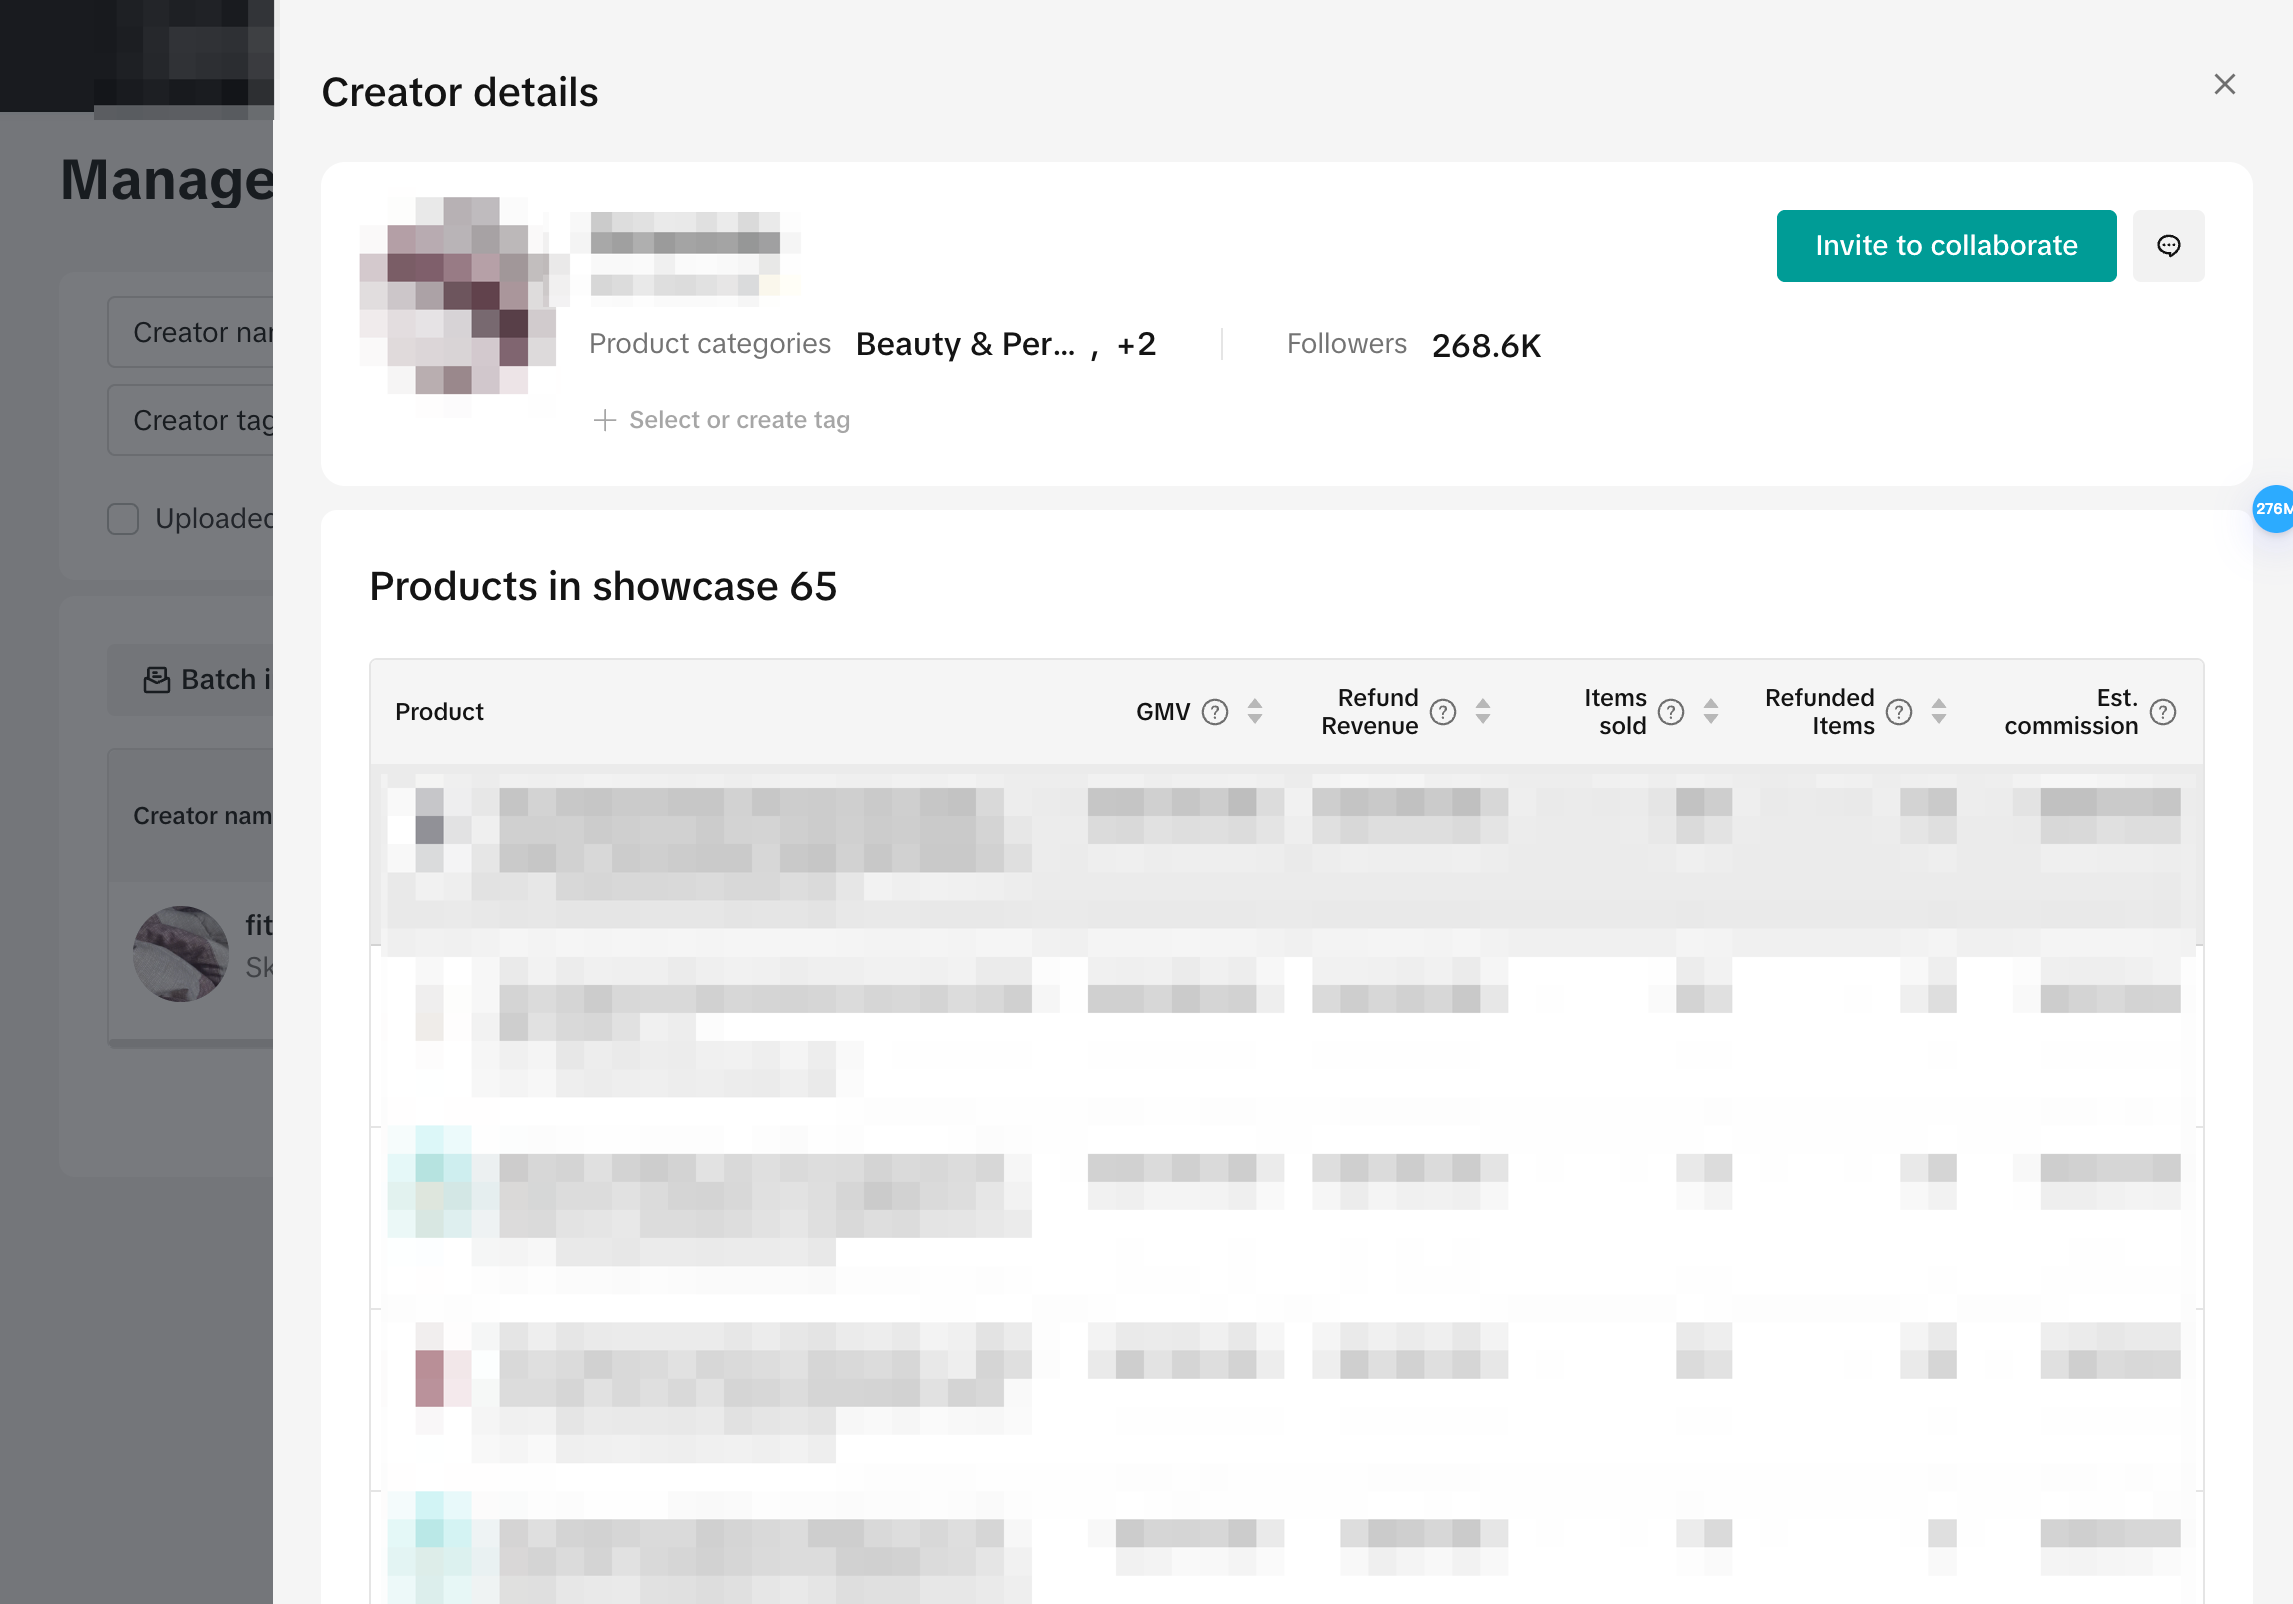2293x1604 pixels.
Task: Sort by Refund Revenue column arrows
Action: (x=1483, y=712)
